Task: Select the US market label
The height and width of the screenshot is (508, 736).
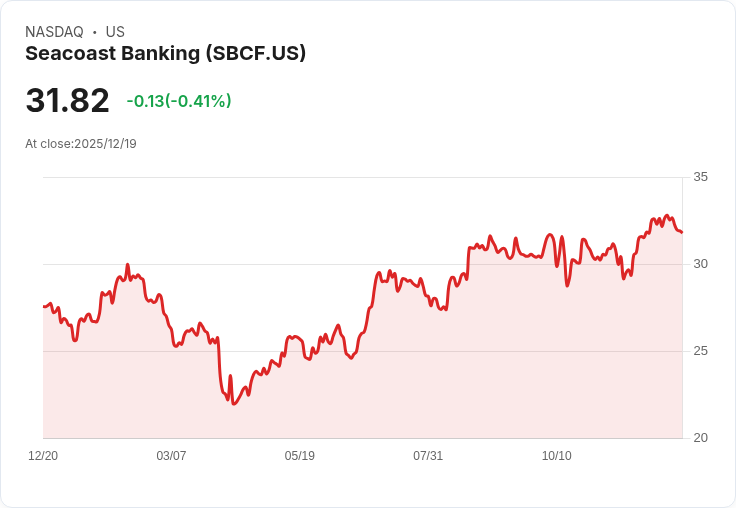Action: [115, 32]
